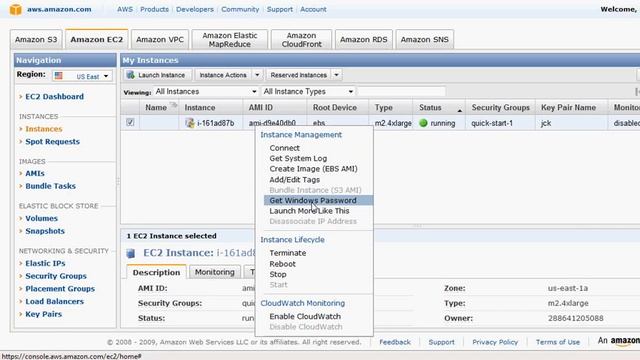Screen dimensions: 640x360
Task: Open Volumes under Elastic Block Store
Action: [x=41, y=218]
